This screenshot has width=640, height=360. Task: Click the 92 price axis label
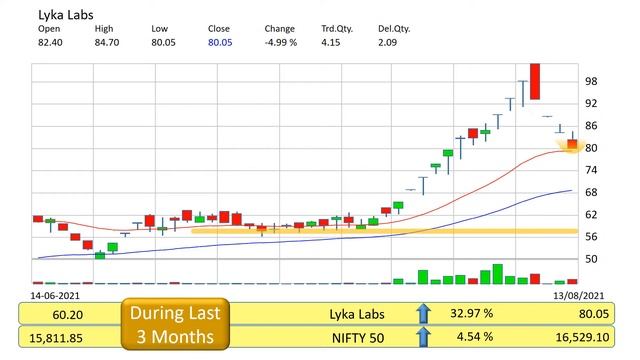(591, 104)
